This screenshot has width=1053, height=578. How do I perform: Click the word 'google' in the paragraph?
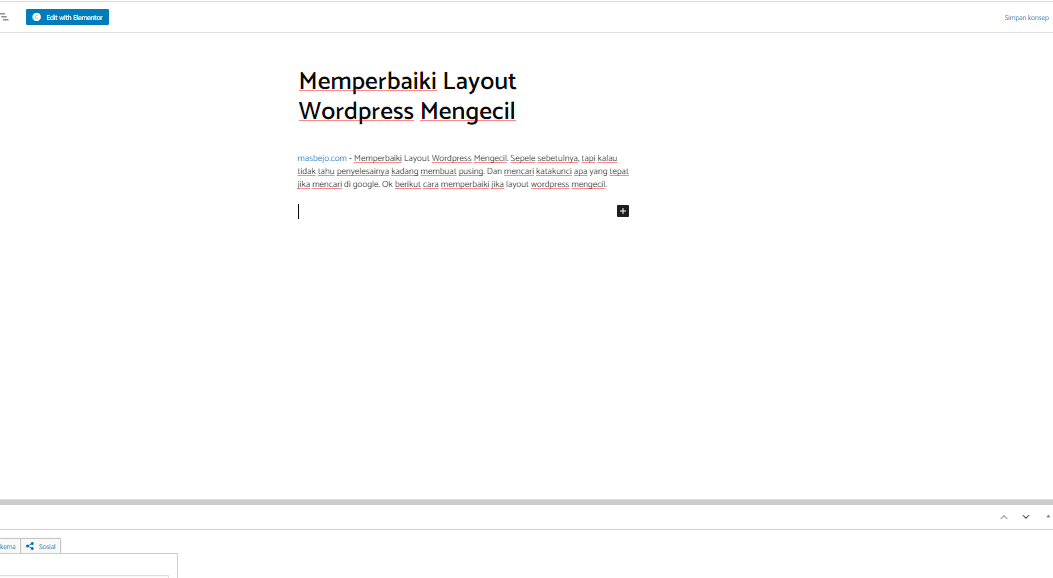click(365, 184)
